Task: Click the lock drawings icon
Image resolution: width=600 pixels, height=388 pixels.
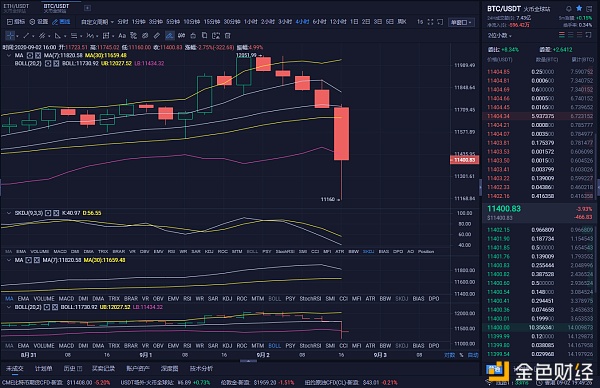Action: (x=193, y=36)
